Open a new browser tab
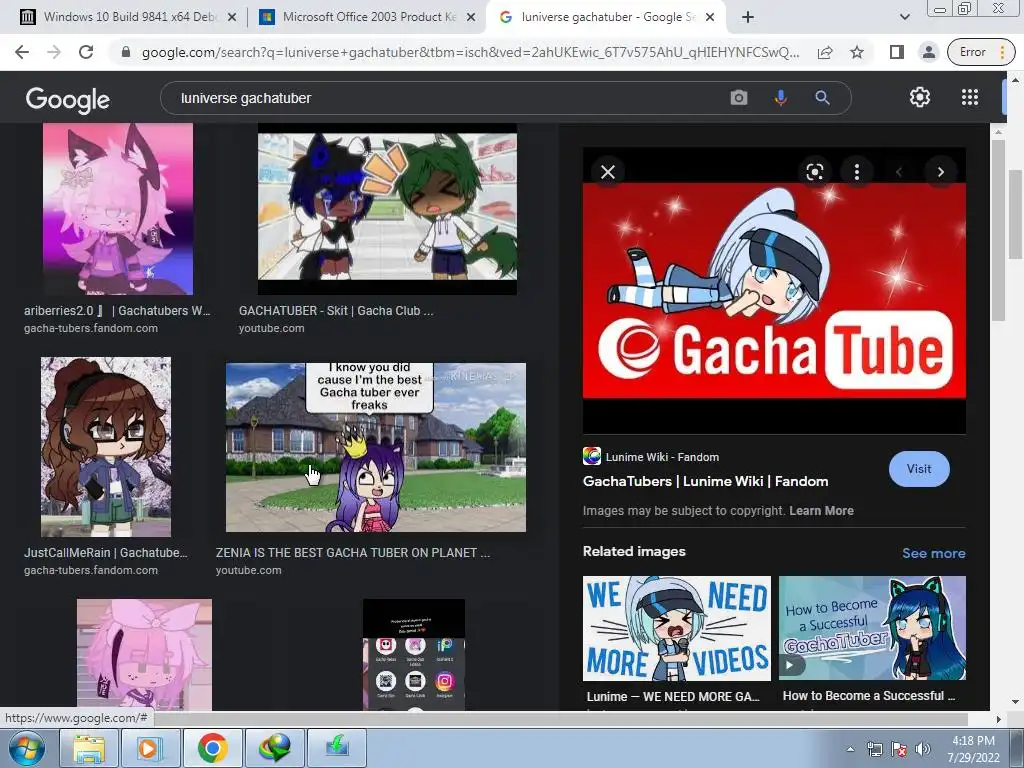Viewport: 1024px width, 768px height. [748, 17]
